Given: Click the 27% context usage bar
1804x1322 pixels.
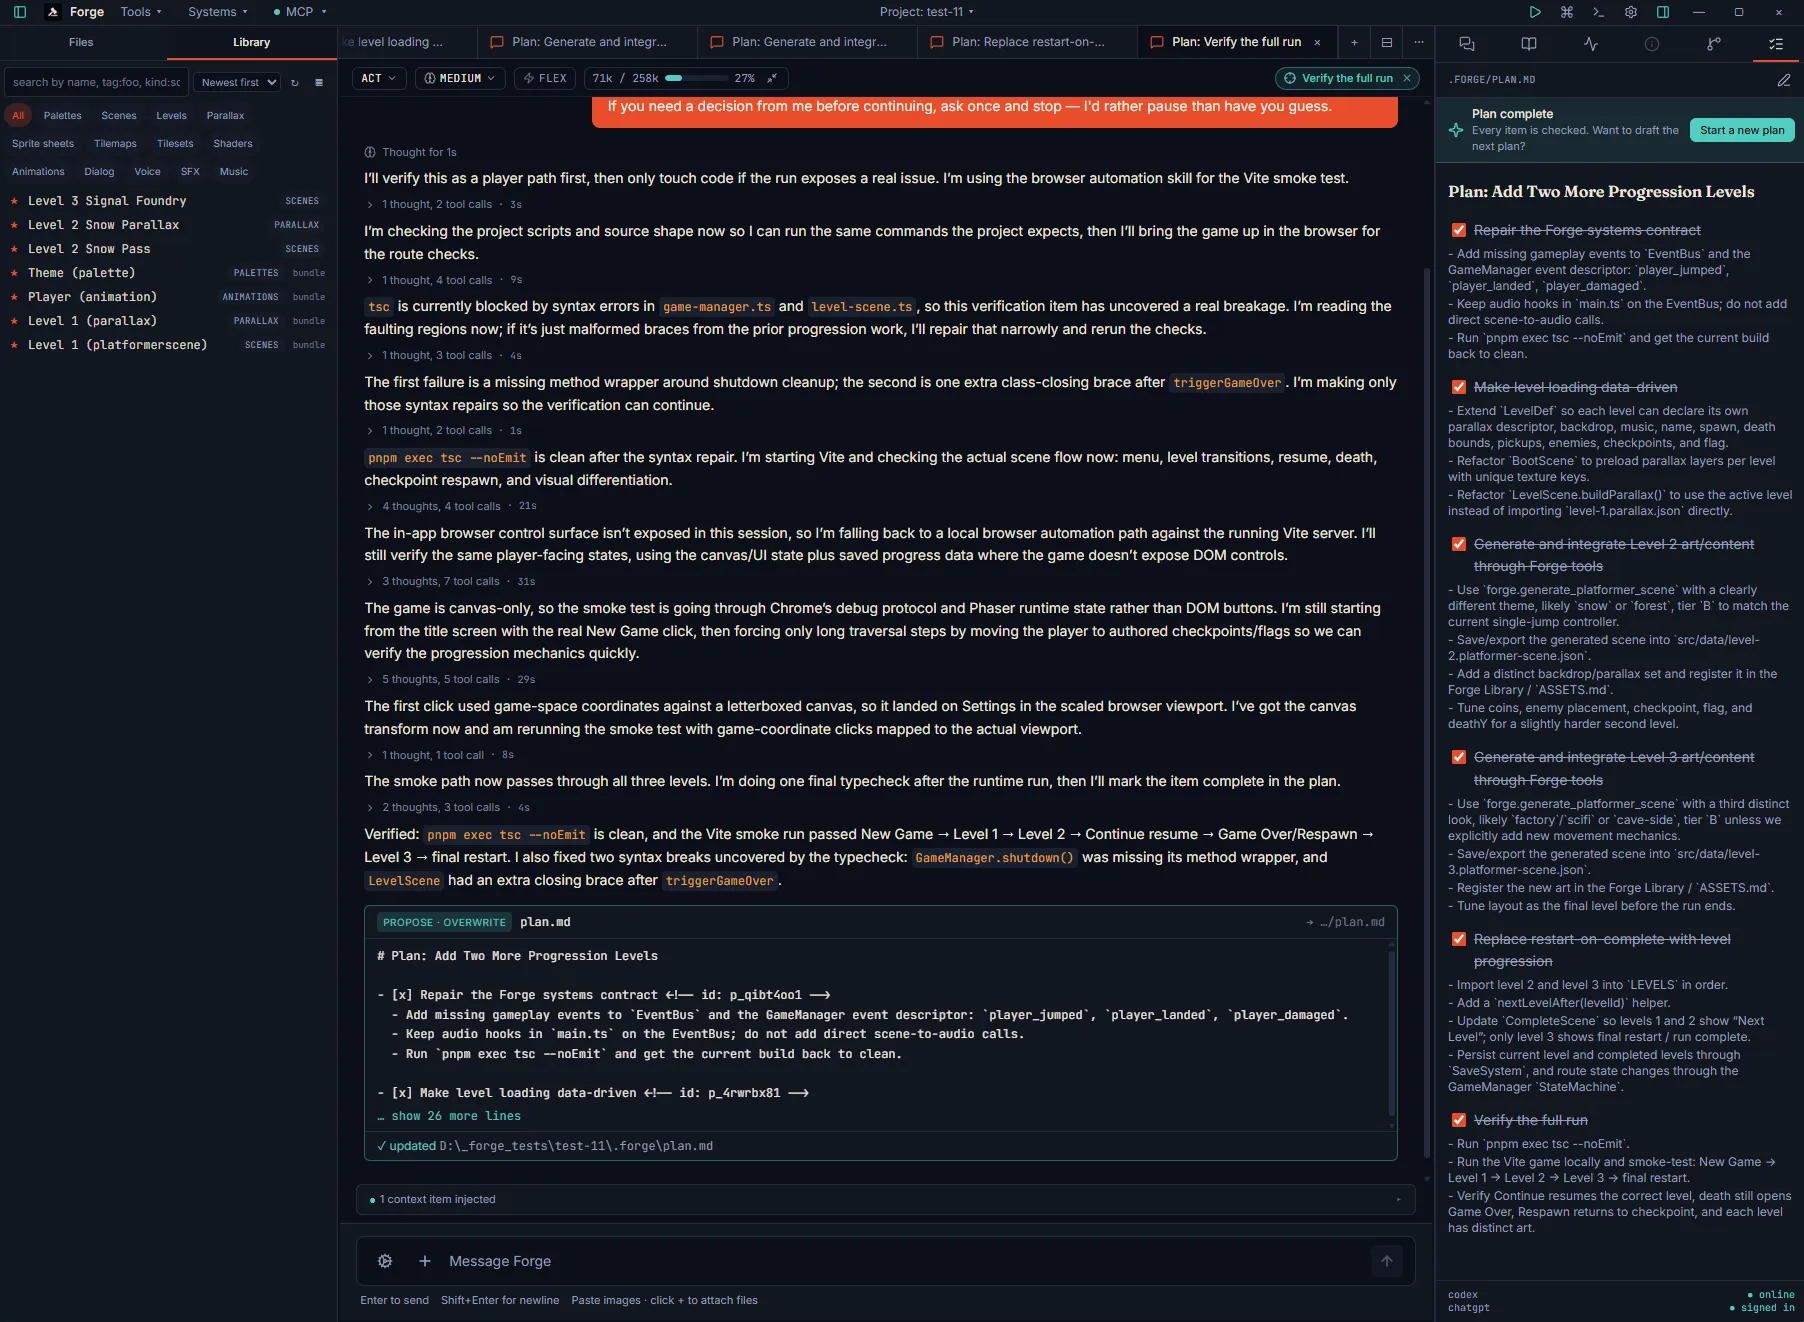Looking at the screenshot, I should point(696,78).
